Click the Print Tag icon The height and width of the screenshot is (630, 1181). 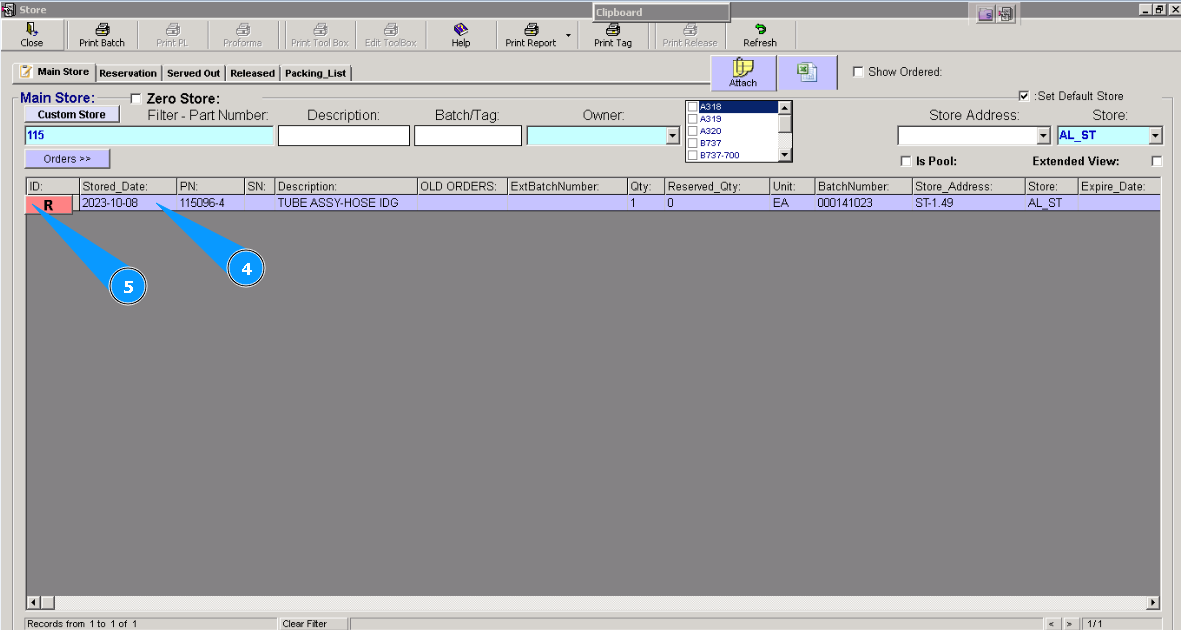pyautogui.click(x=613, y=35)
